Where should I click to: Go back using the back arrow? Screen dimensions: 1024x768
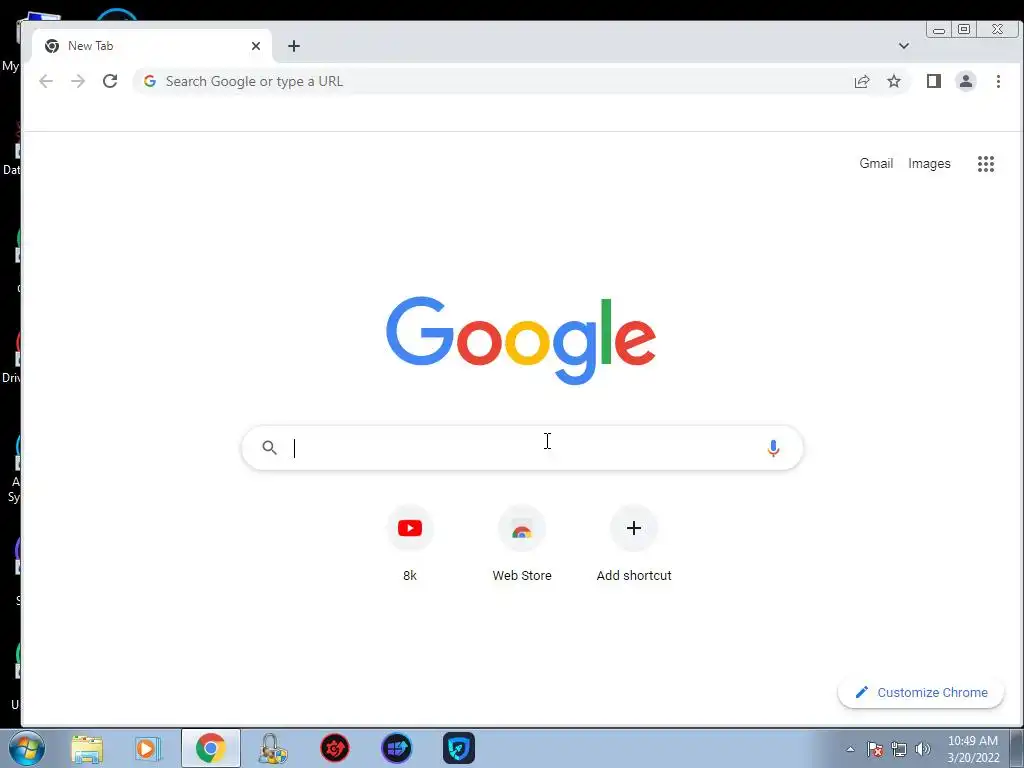46,81
